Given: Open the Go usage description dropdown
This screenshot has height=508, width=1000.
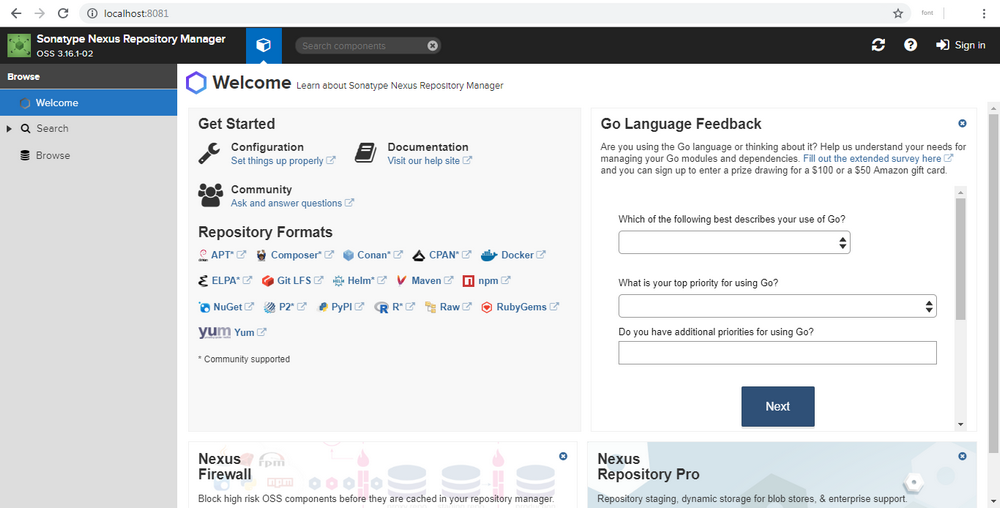Looking at the screenshot, I should coord(734,242).
